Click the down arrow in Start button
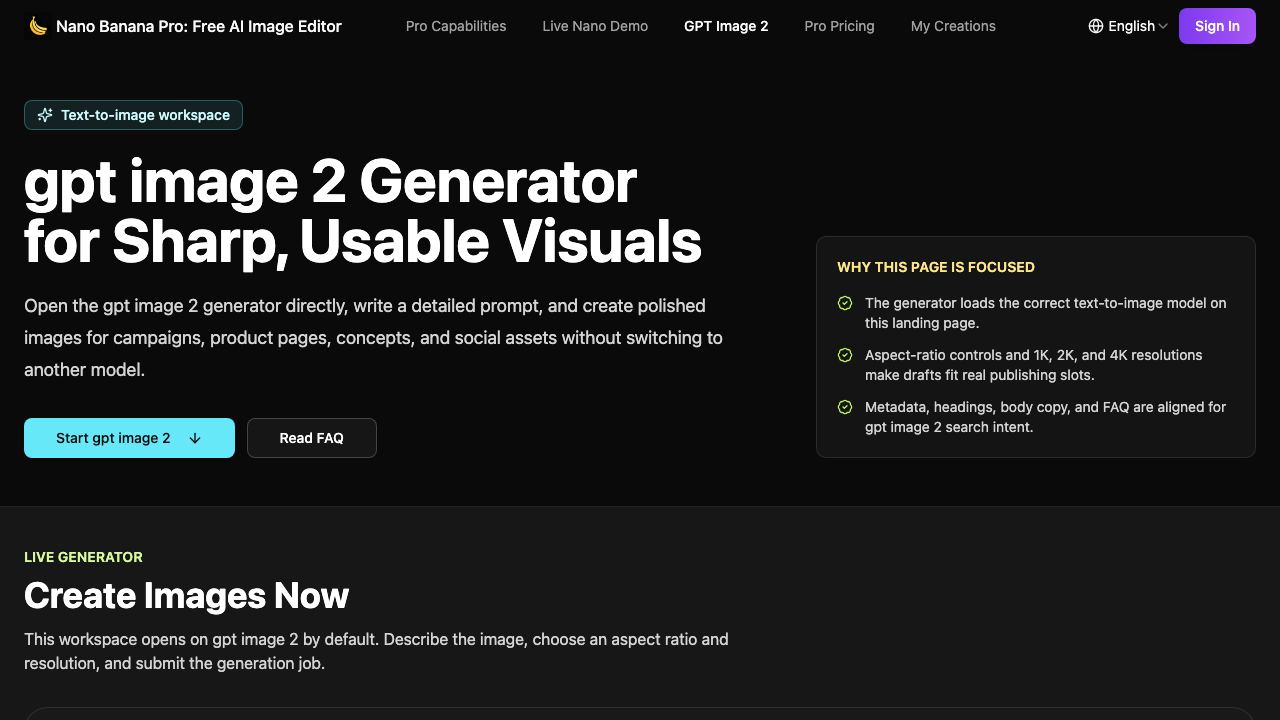 195,438
